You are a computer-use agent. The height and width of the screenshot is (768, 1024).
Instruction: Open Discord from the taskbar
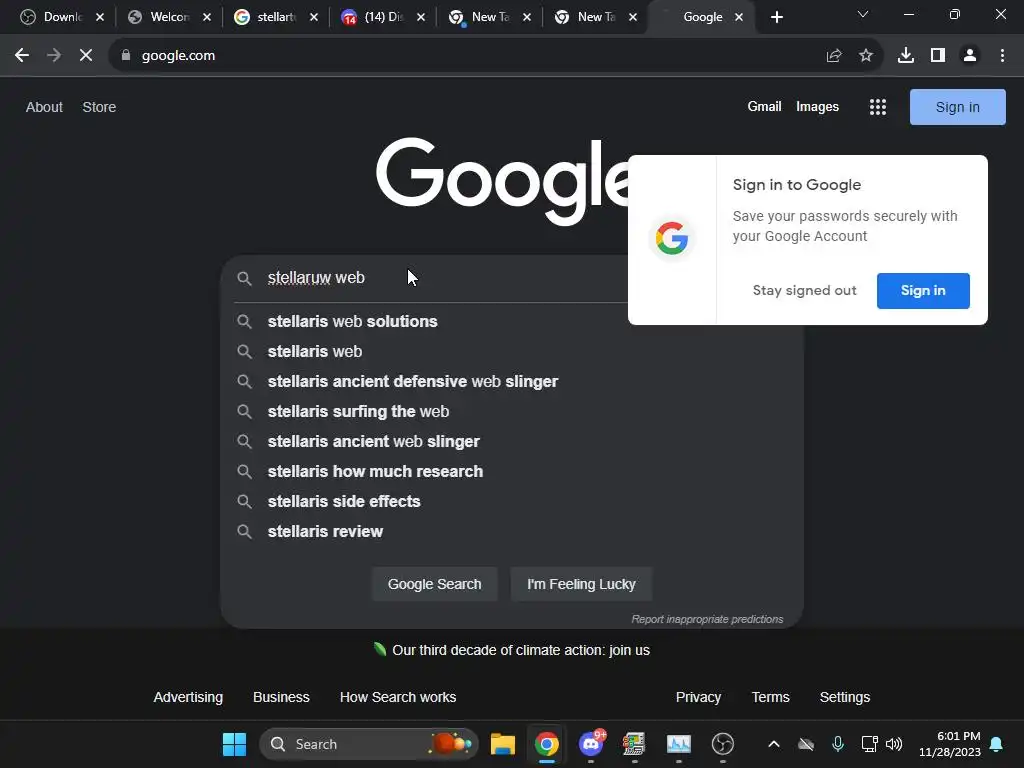[592, 744]
